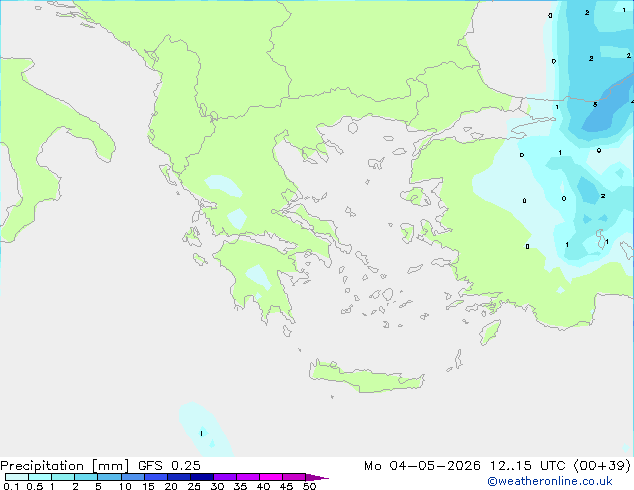
Task: Click the Peloponnese peninsula on the map
Action: coord(259,277)
